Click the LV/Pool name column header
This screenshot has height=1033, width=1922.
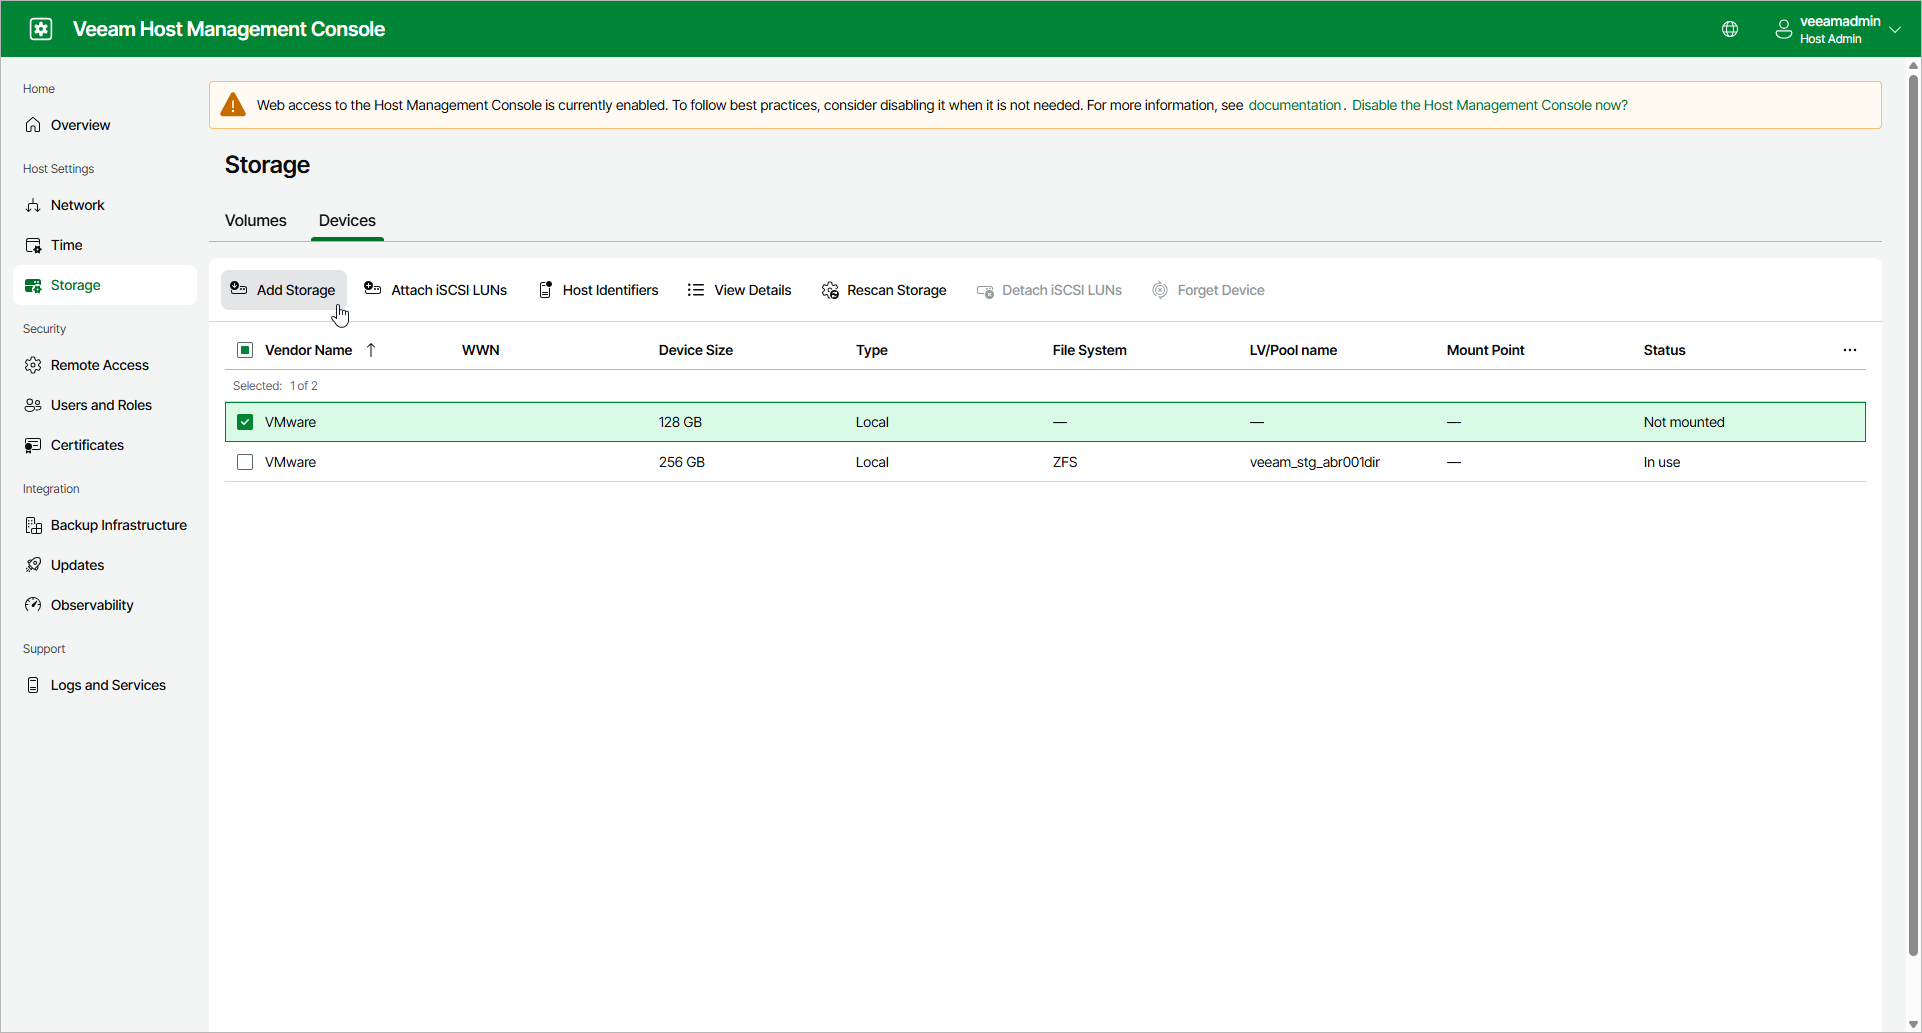coord(1293,350)
